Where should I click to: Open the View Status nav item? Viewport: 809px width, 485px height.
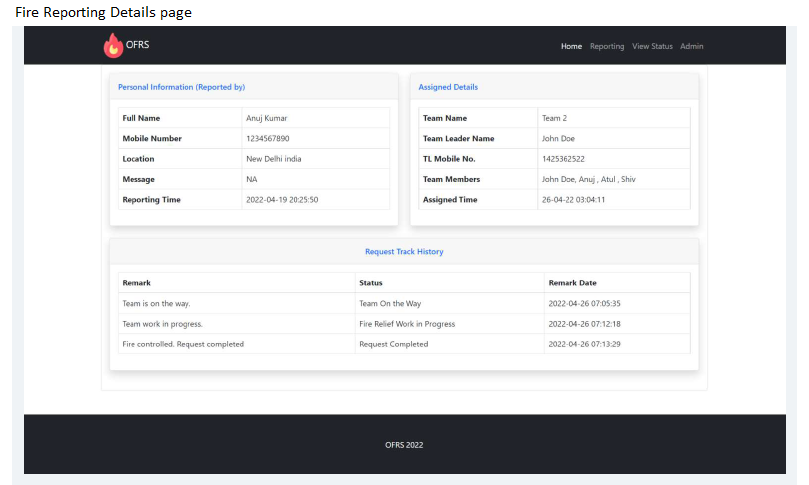pyautogui.click(x=652, y=46)
